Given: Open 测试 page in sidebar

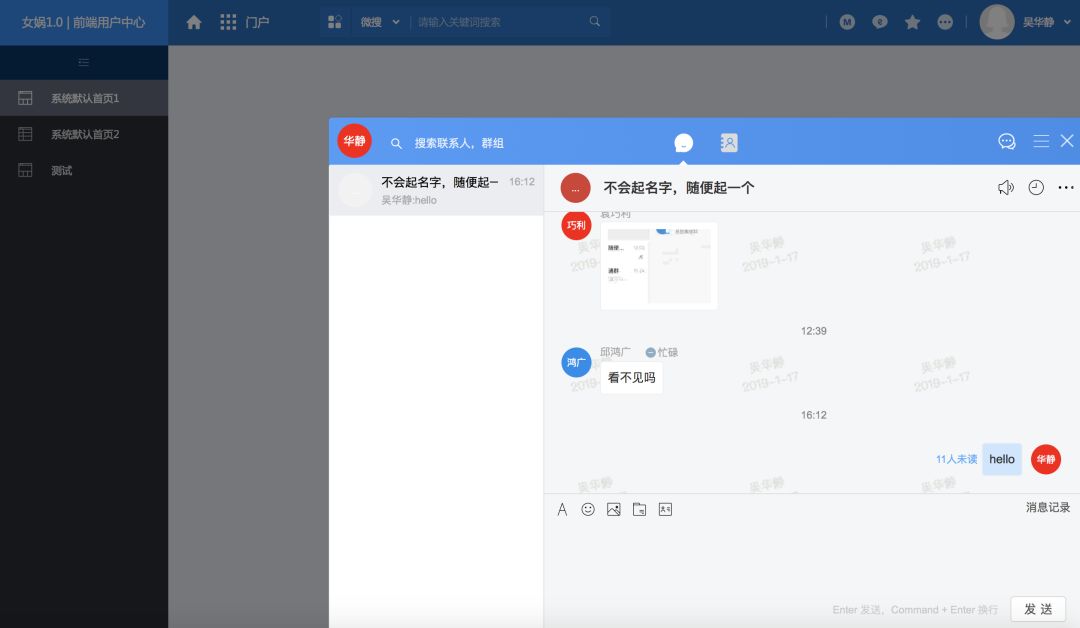Looking at the screenshot, I should [84, 170].
